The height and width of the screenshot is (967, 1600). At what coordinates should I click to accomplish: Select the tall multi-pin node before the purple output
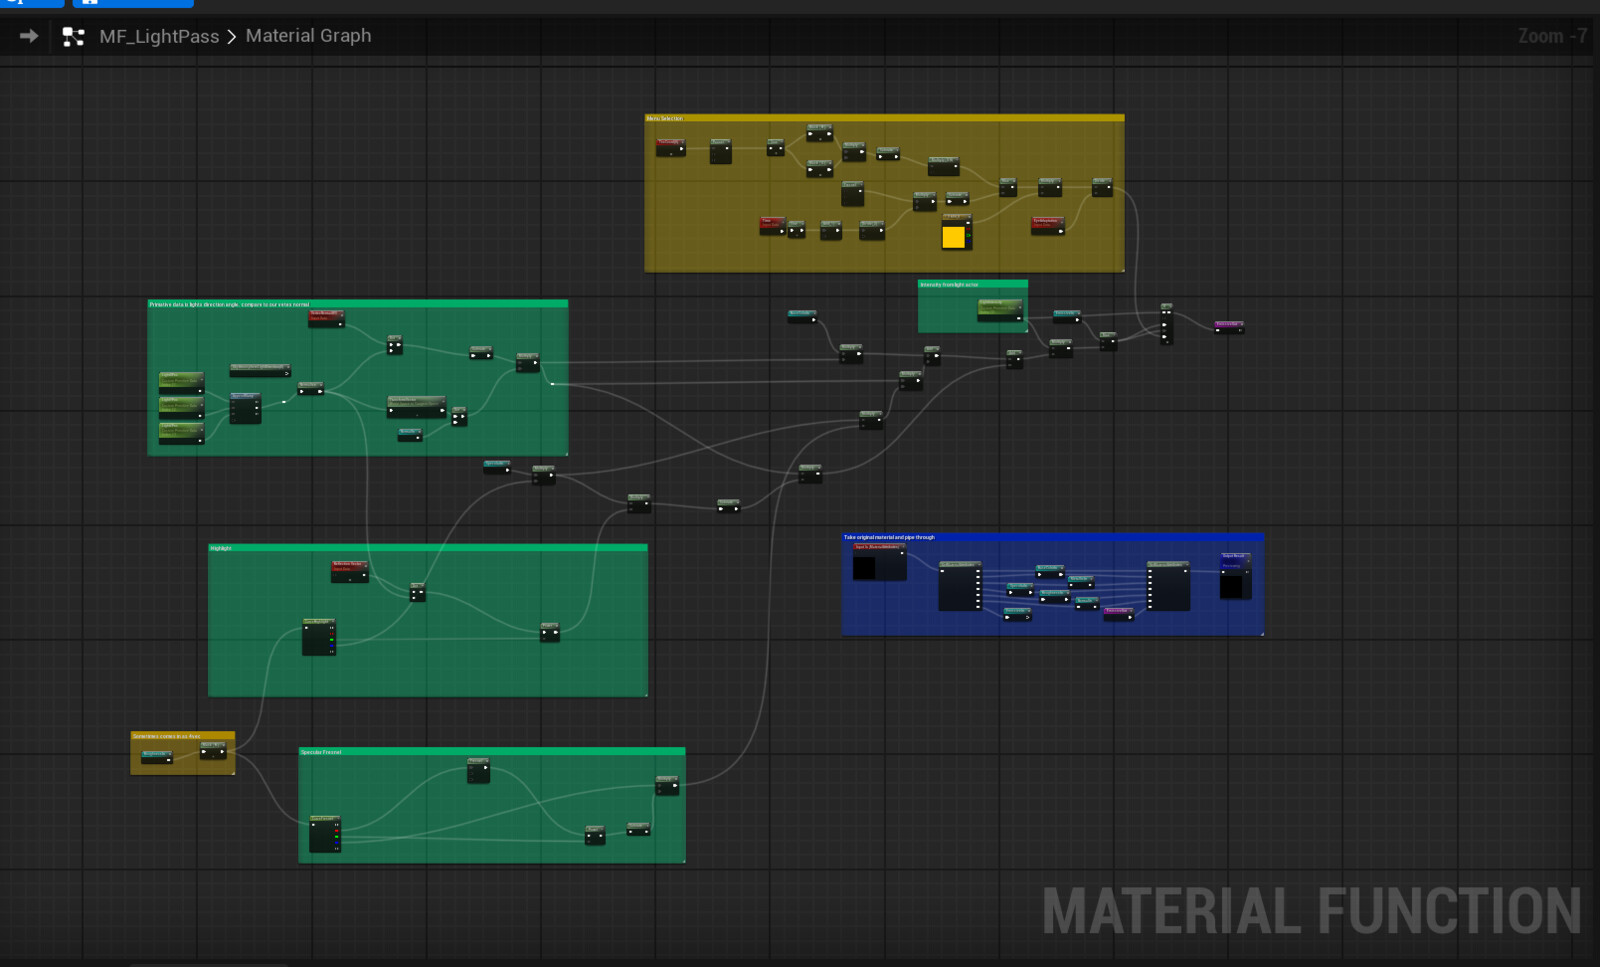pyautogui.click(x=1166, y=323)
